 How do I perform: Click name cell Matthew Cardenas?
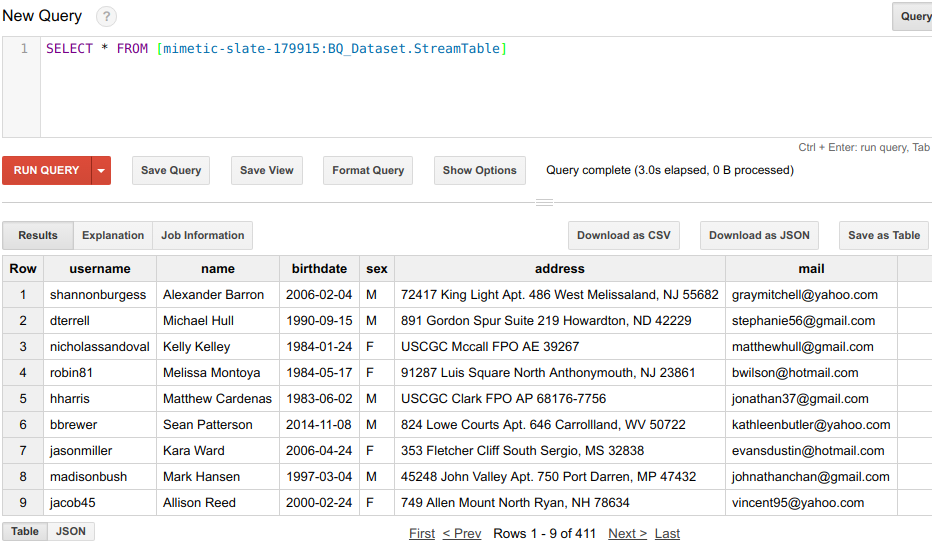(x=218, y=399)
